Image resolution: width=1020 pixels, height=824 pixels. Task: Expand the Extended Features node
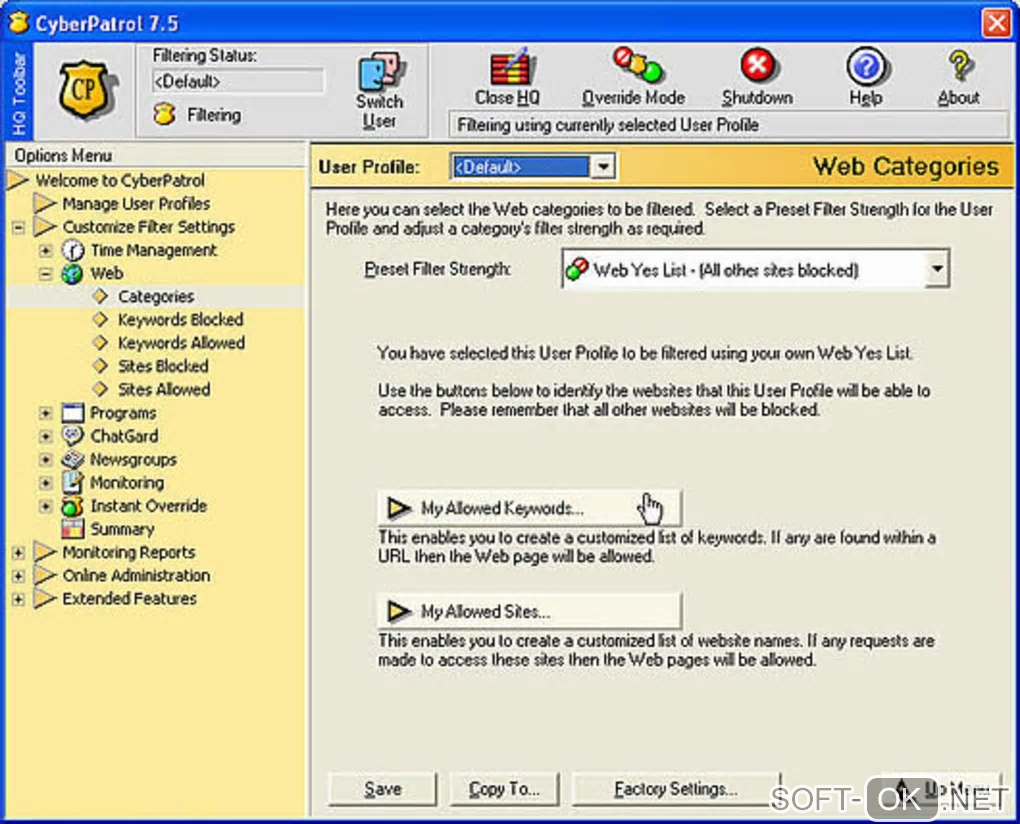[18, 599]
